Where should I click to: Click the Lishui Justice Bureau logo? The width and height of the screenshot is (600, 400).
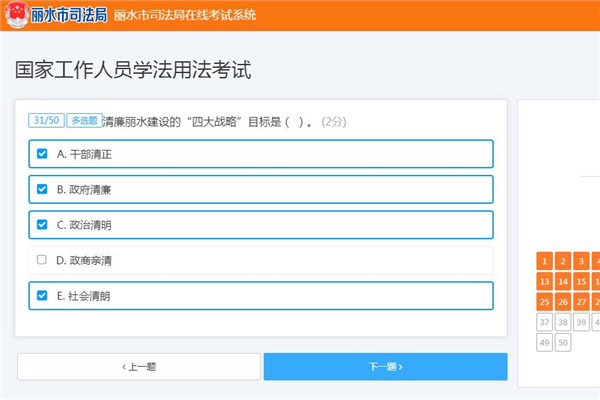point(55,15)
